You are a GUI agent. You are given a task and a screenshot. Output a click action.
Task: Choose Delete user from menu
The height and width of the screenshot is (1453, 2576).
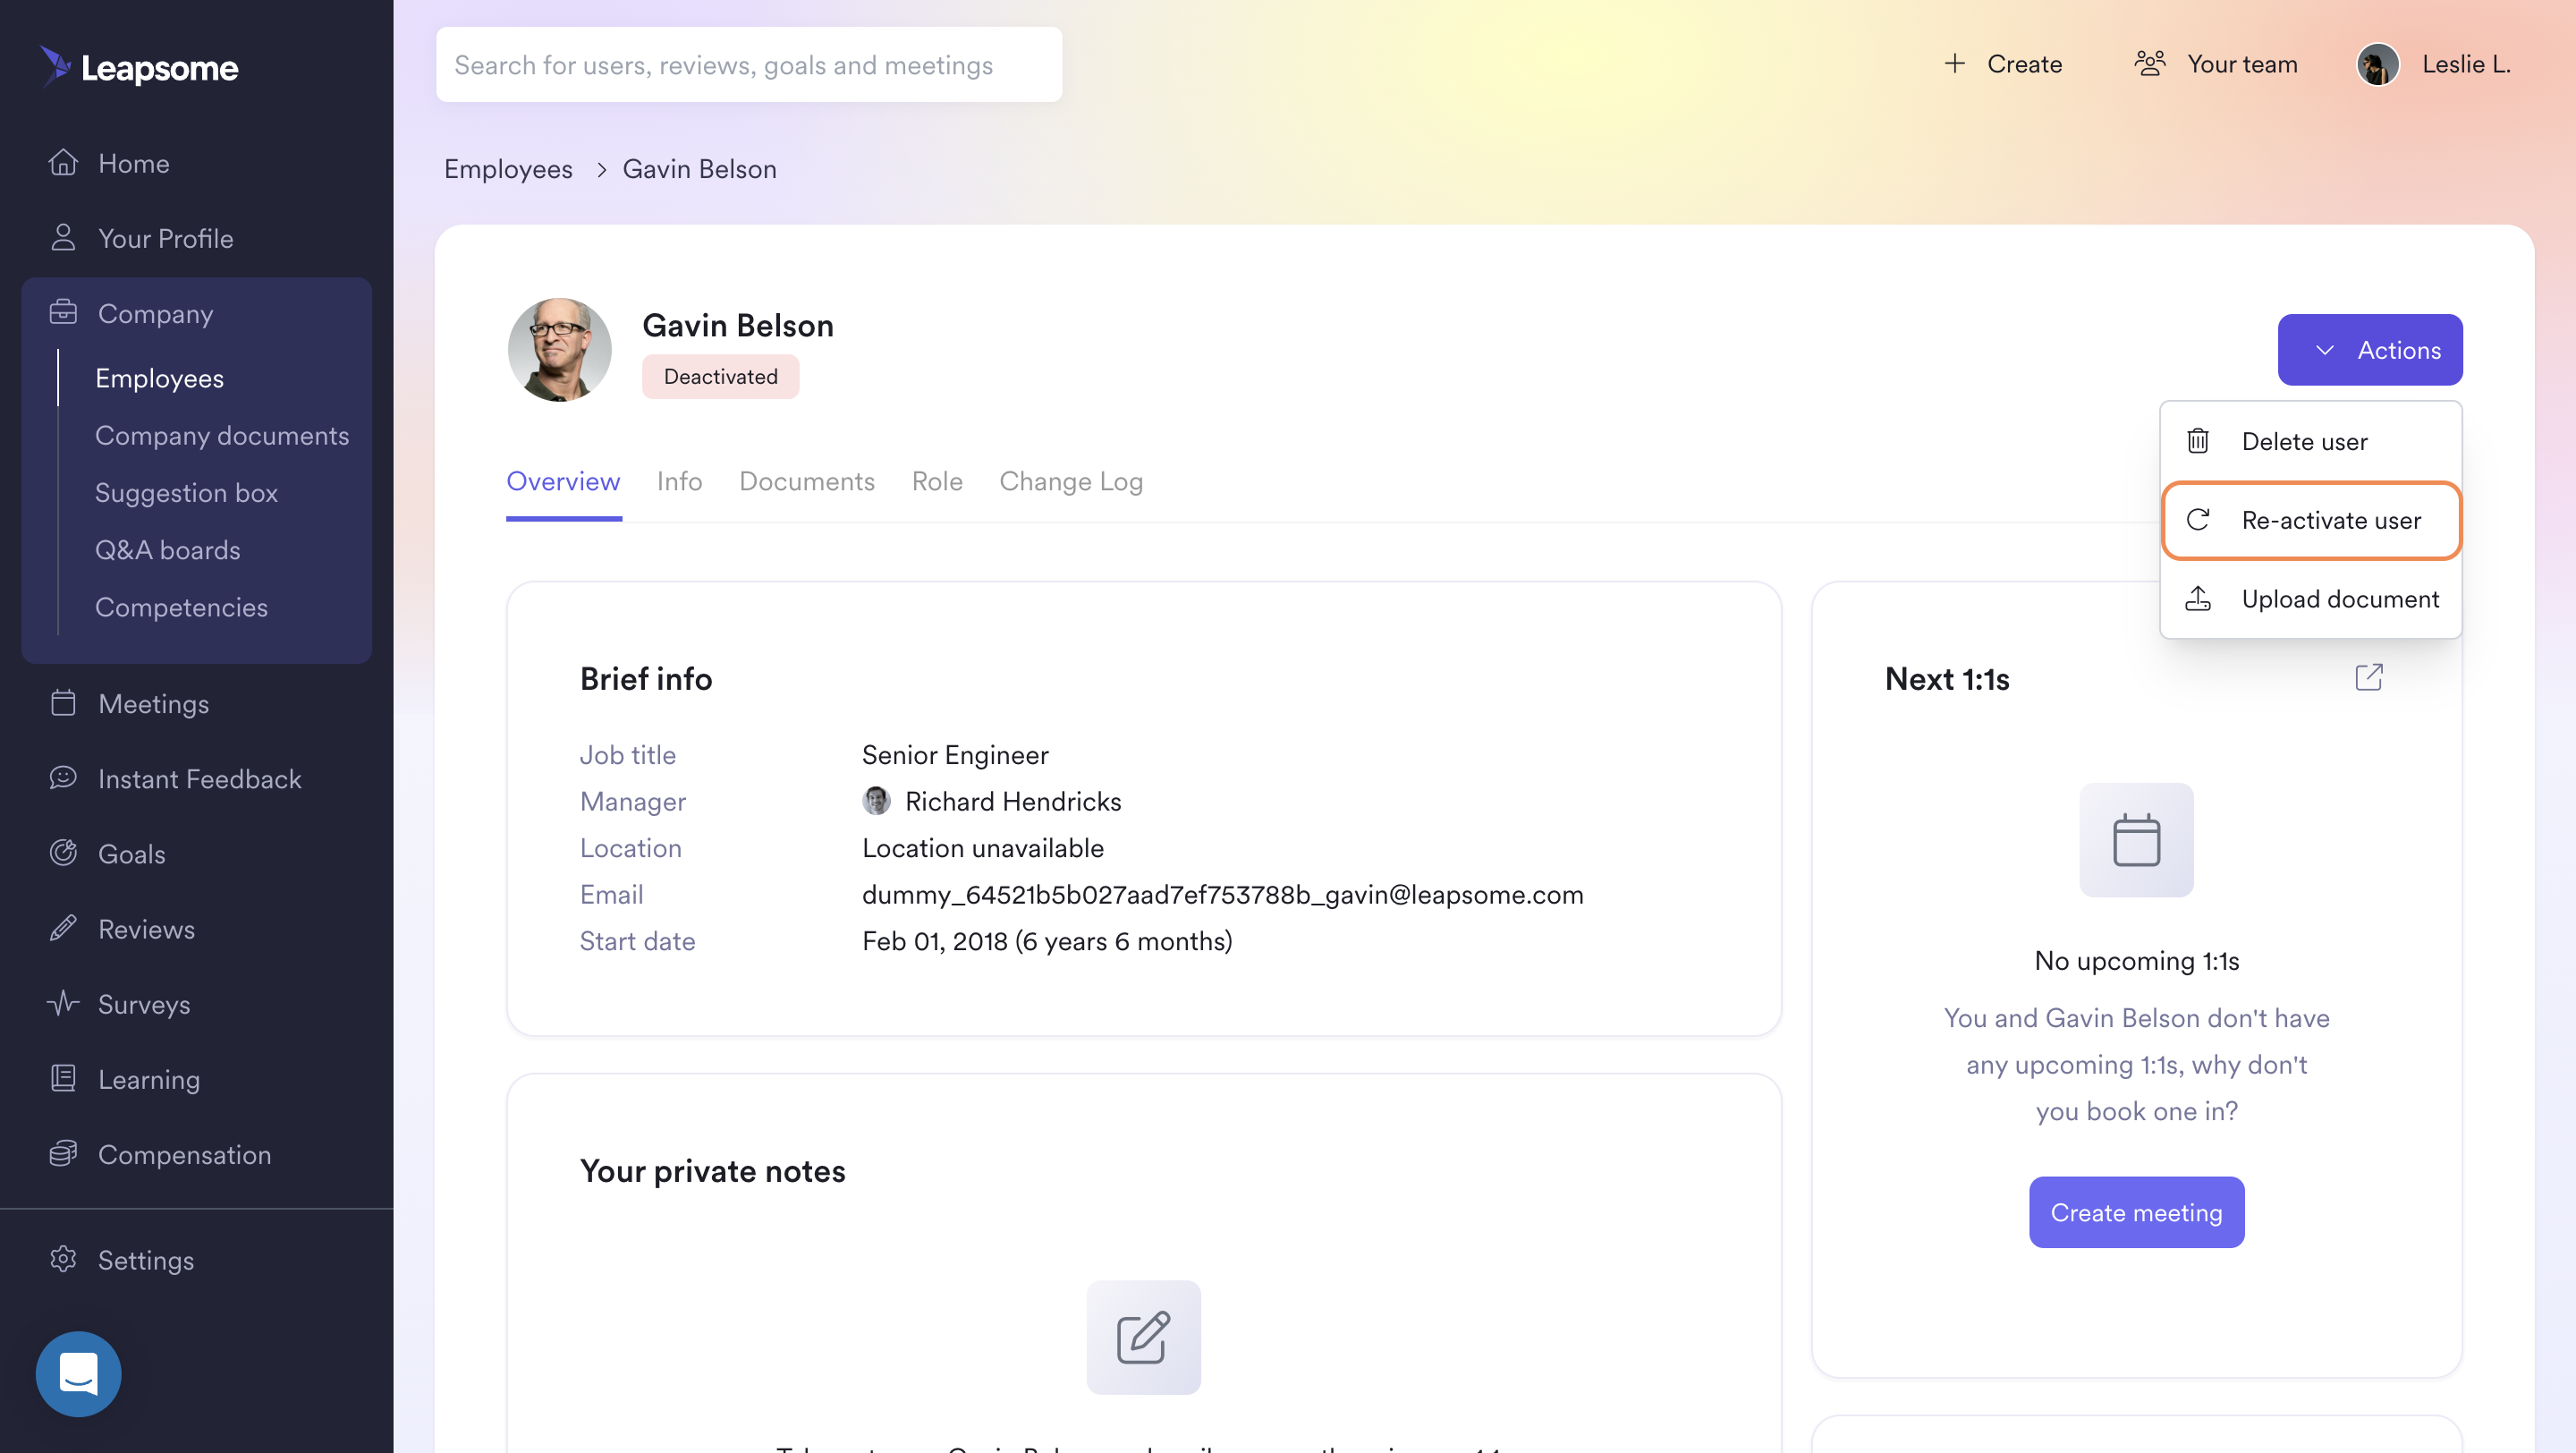pyautogui.click(x=2310, y=441)
